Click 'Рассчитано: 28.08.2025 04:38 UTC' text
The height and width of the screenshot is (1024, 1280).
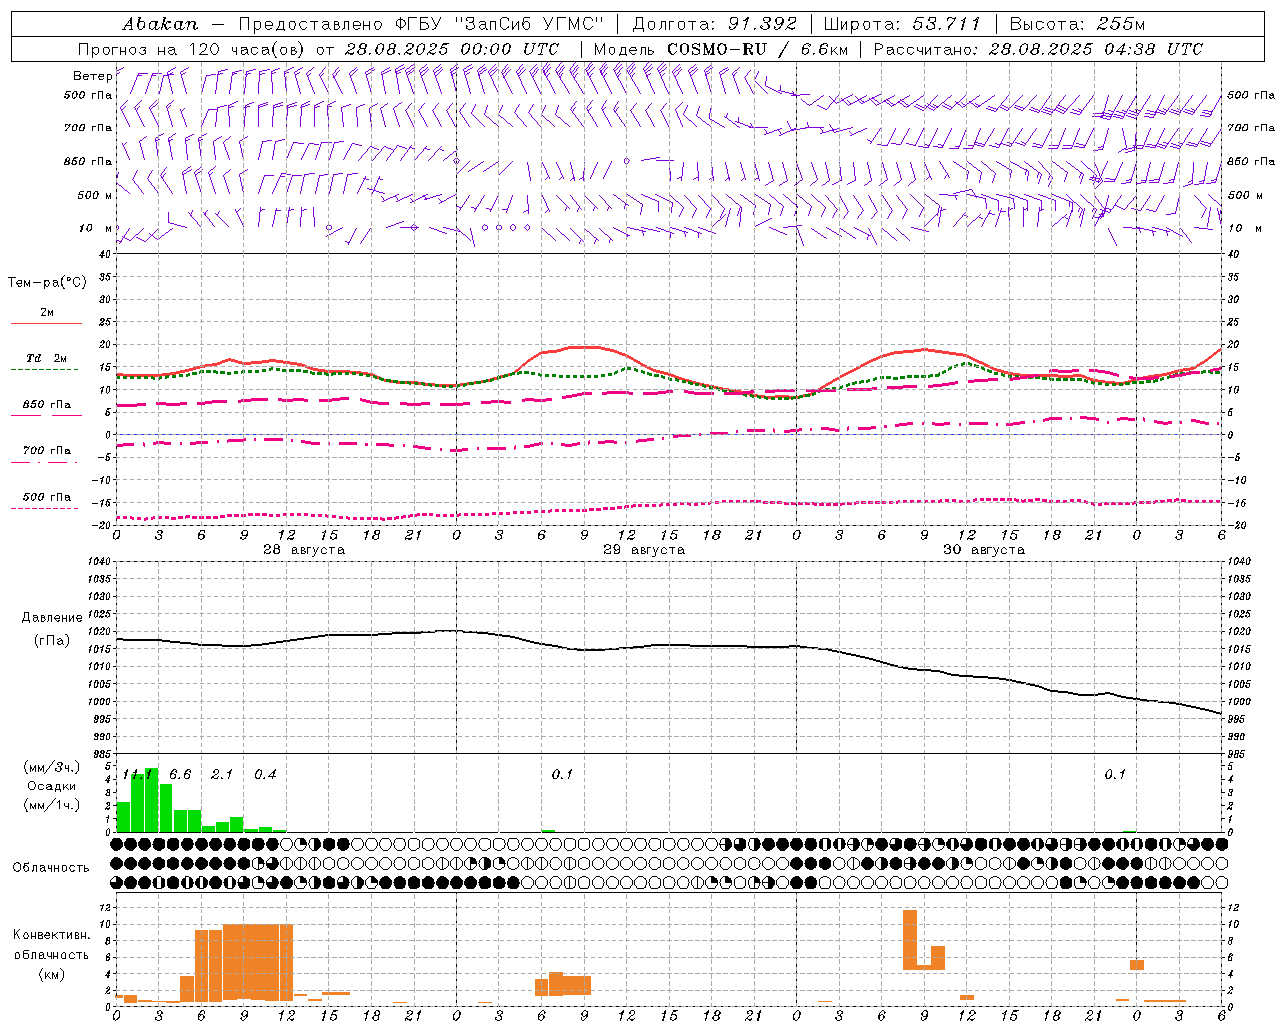click(x=1038, y=49)
